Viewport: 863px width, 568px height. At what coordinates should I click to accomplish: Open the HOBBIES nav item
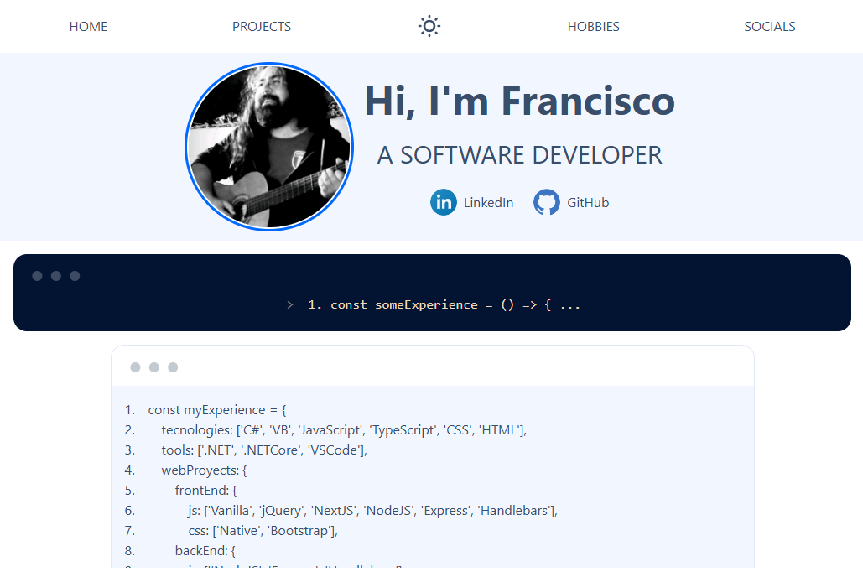tap(593, 26)
